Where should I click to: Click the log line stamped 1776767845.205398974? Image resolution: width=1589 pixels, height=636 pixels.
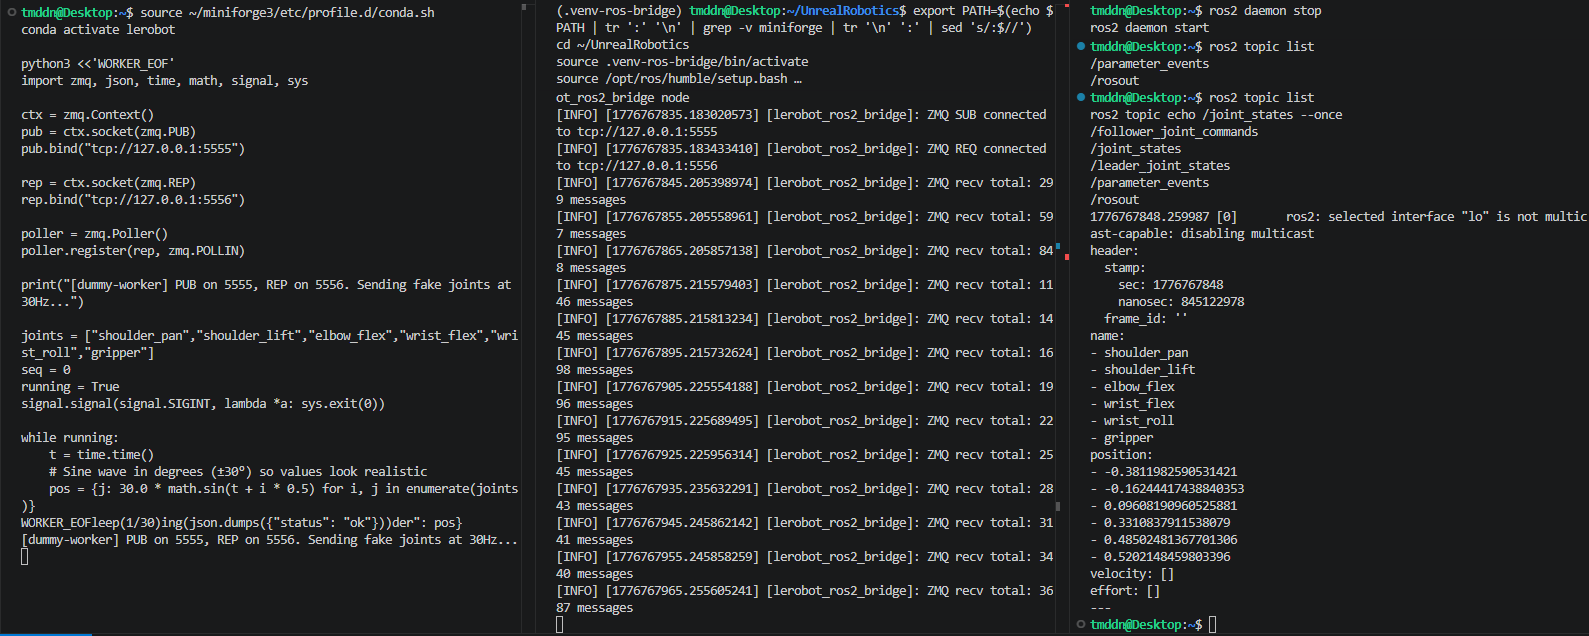click(x=805, y=182)
